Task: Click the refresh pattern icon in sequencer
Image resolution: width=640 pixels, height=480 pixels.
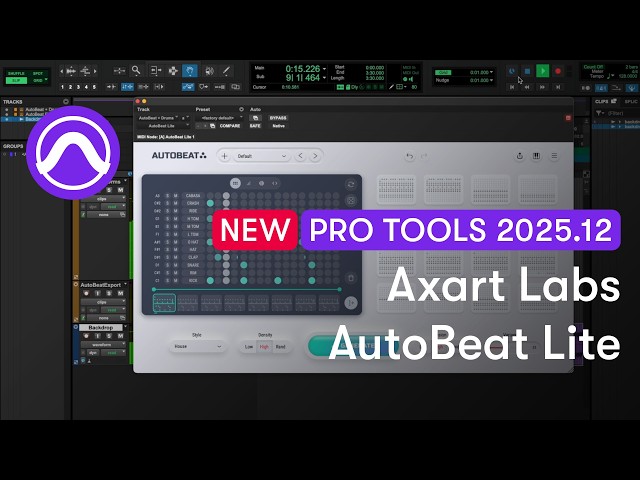Action: 351,184
